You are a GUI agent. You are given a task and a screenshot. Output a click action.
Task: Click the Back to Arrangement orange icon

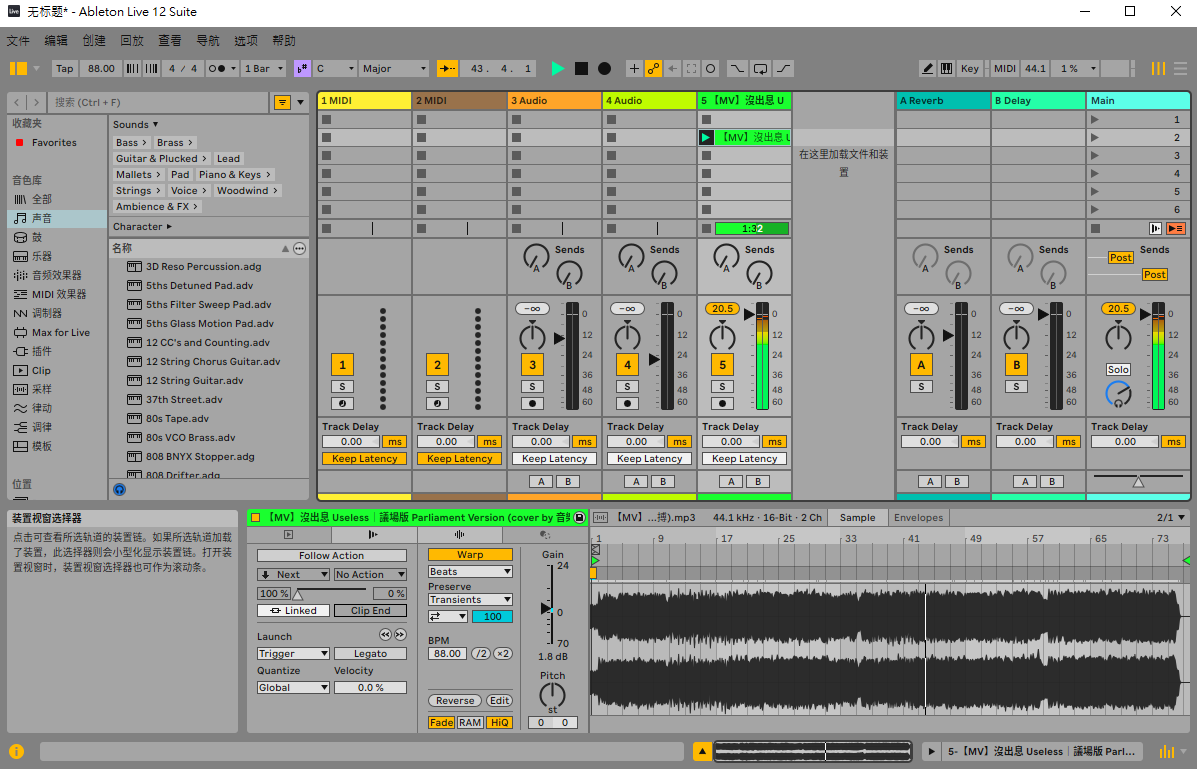tap(1176, 228)
